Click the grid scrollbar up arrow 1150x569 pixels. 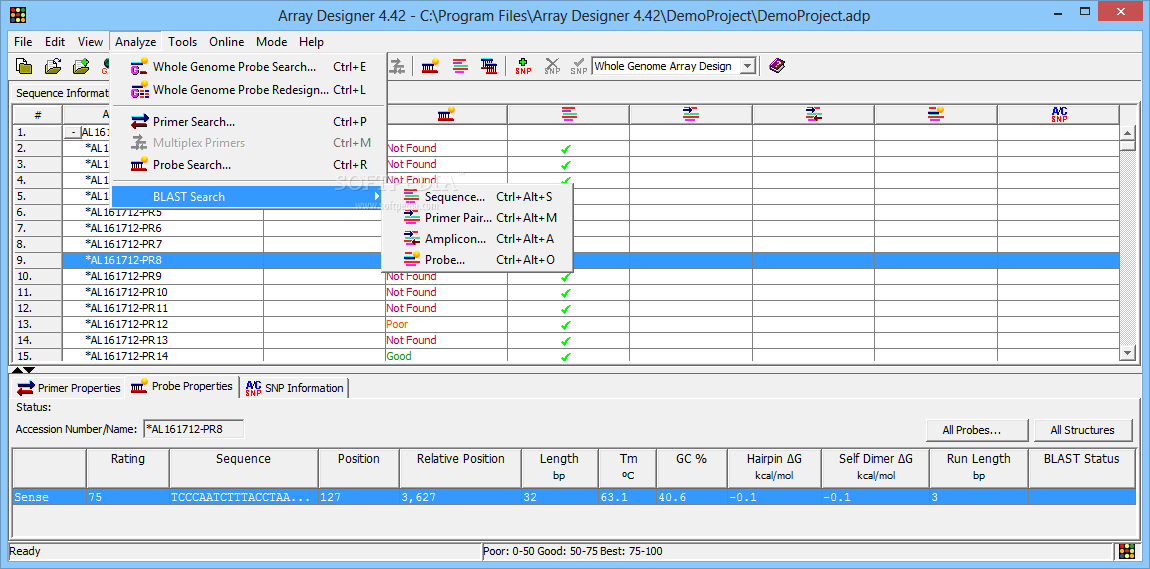pos(1128,132)
